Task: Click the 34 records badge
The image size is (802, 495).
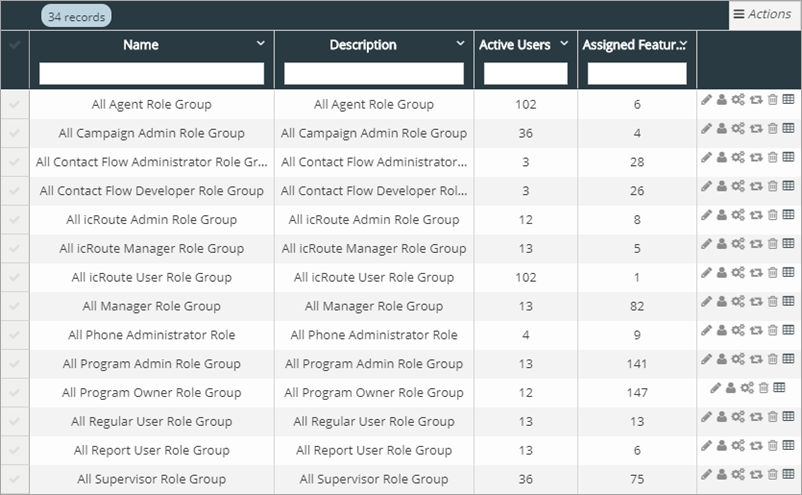Action: 76,16
